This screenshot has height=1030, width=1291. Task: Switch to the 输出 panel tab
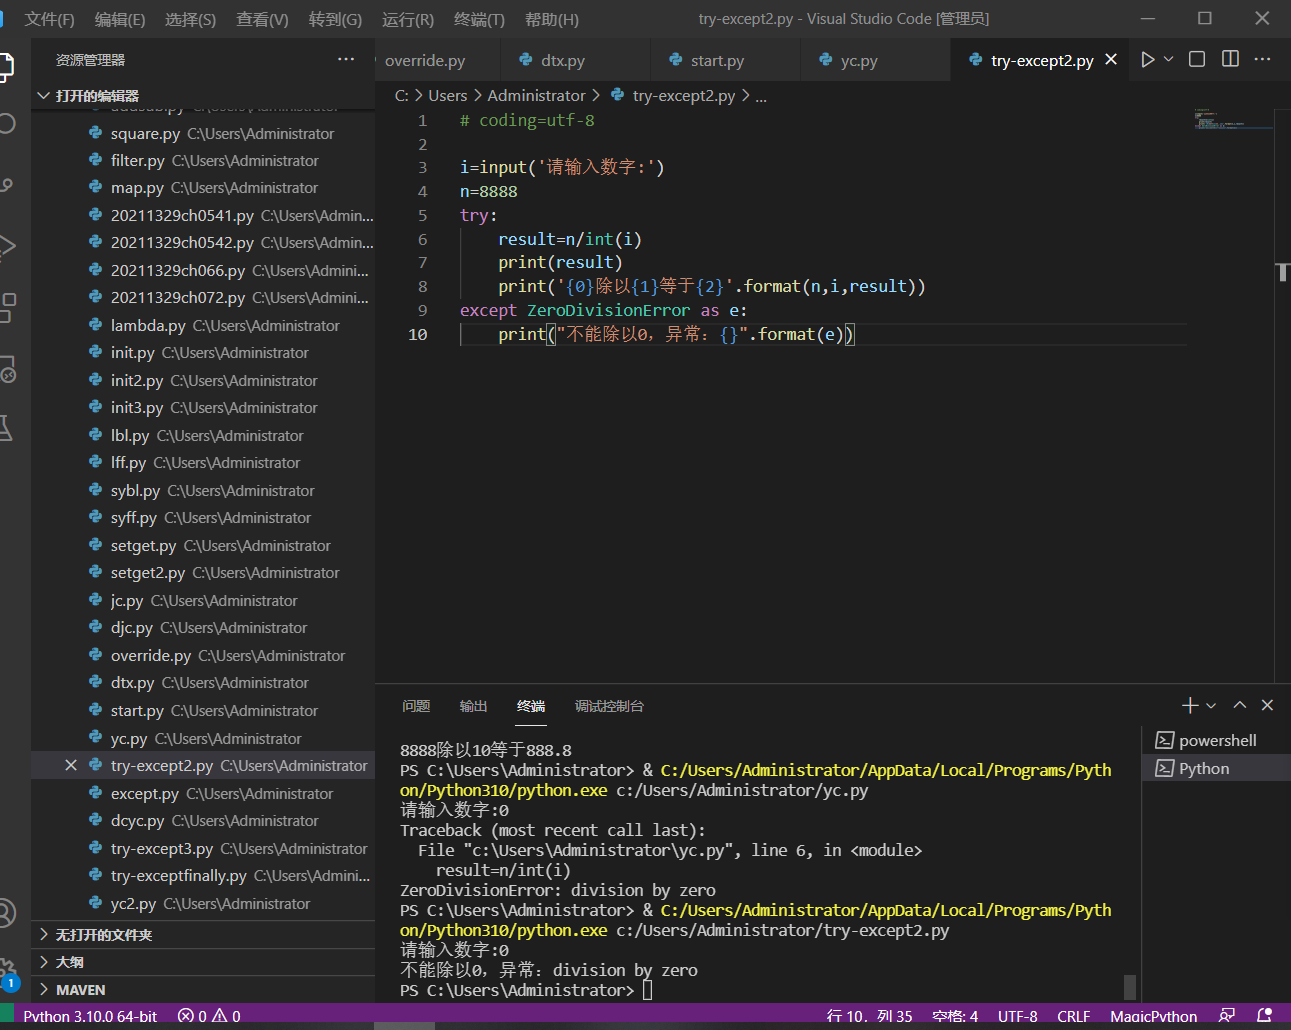click(473, 706)
